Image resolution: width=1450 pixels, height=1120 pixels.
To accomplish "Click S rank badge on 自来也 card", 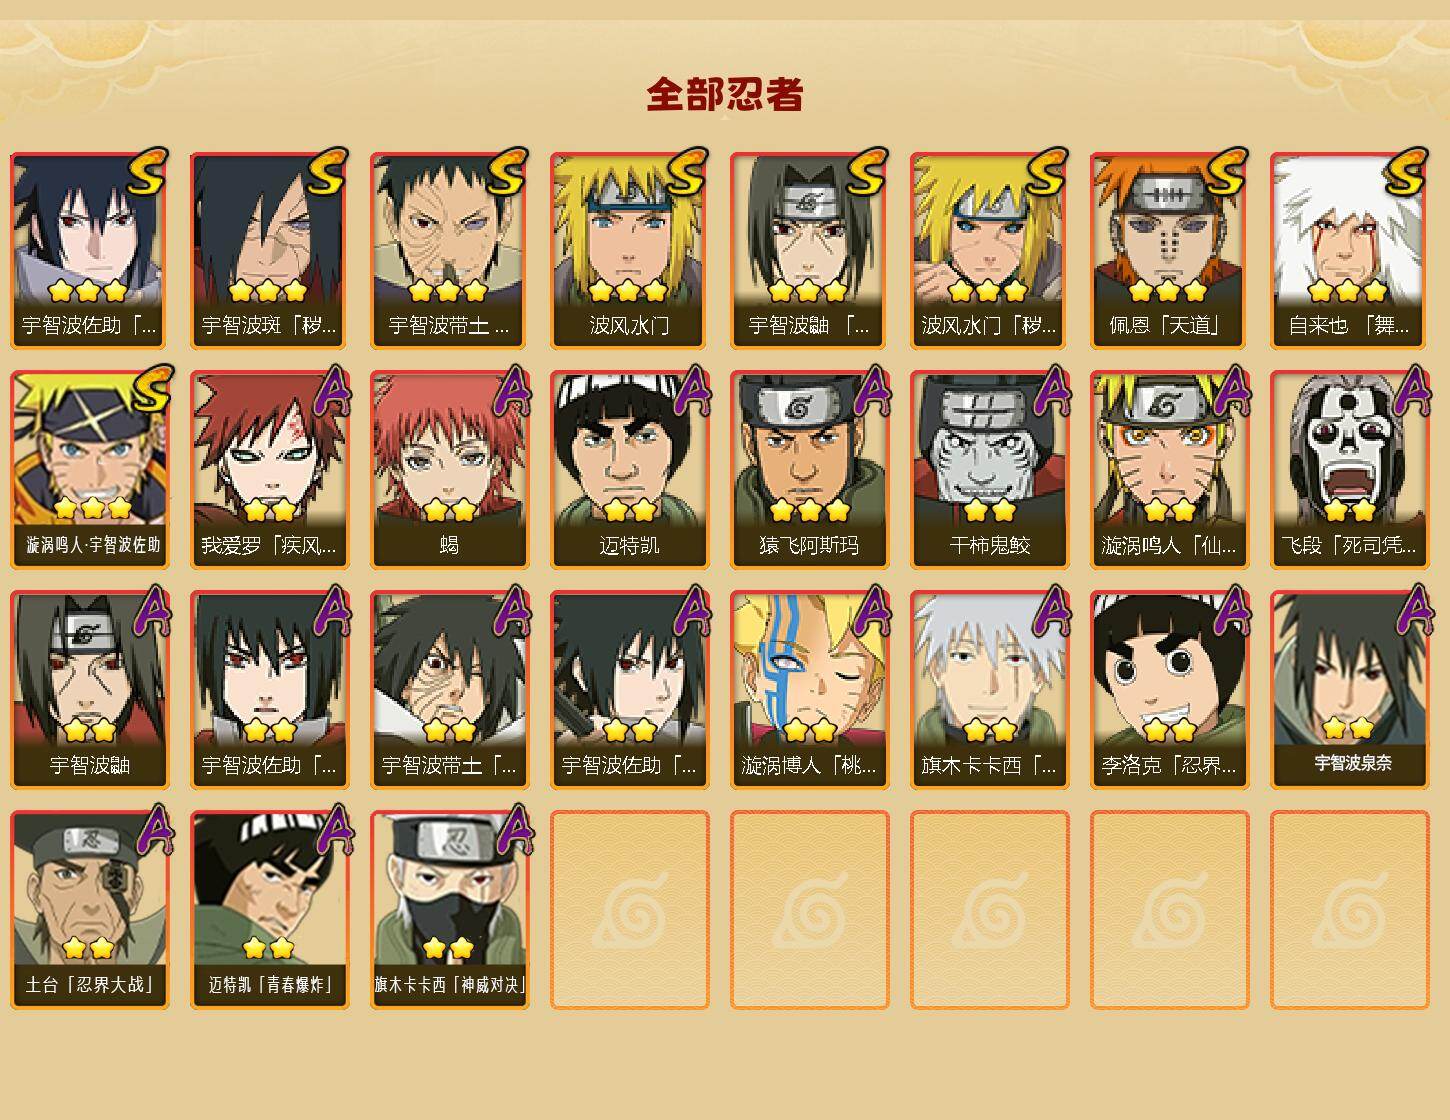I will [x=1406, y=172].
